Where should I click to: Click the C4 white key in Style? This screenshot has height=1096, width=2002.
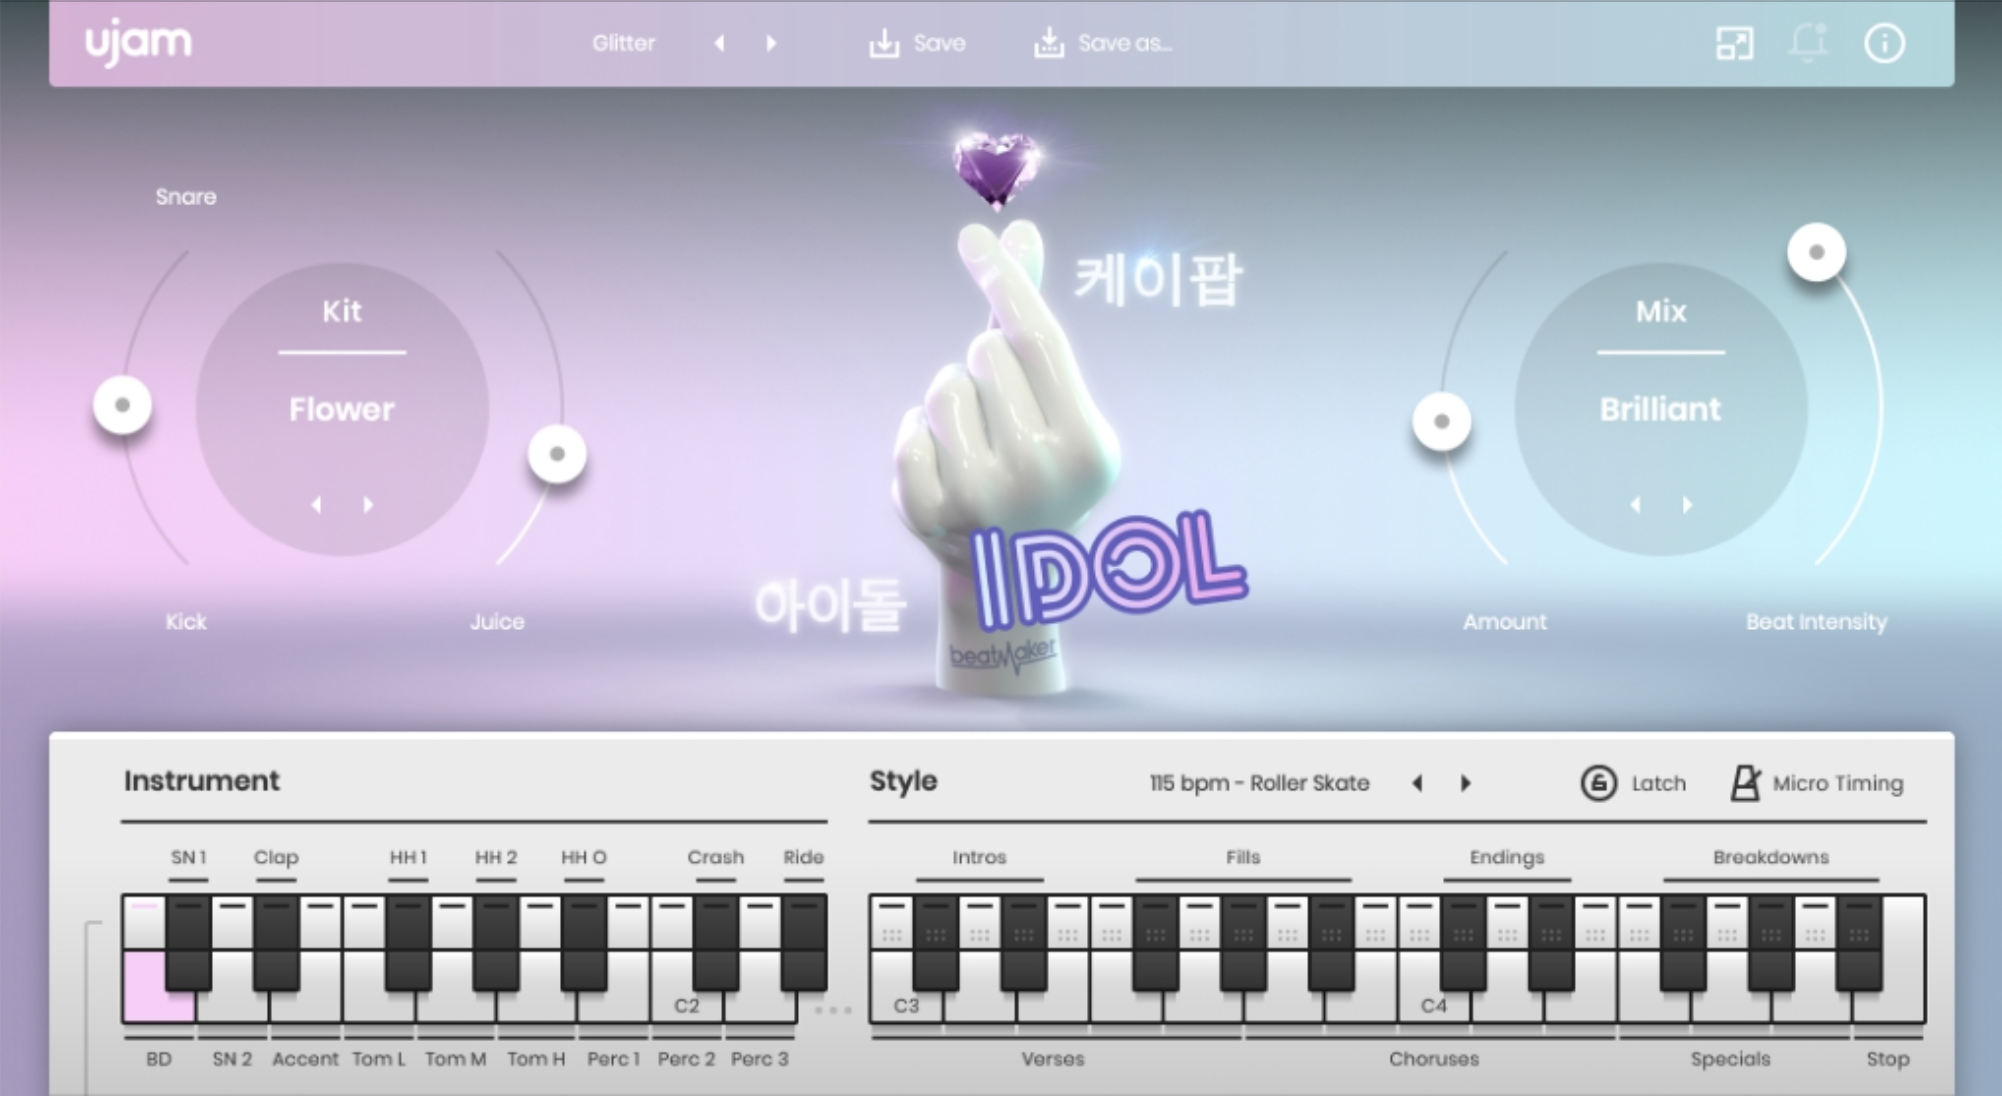pos(1433,1004)
